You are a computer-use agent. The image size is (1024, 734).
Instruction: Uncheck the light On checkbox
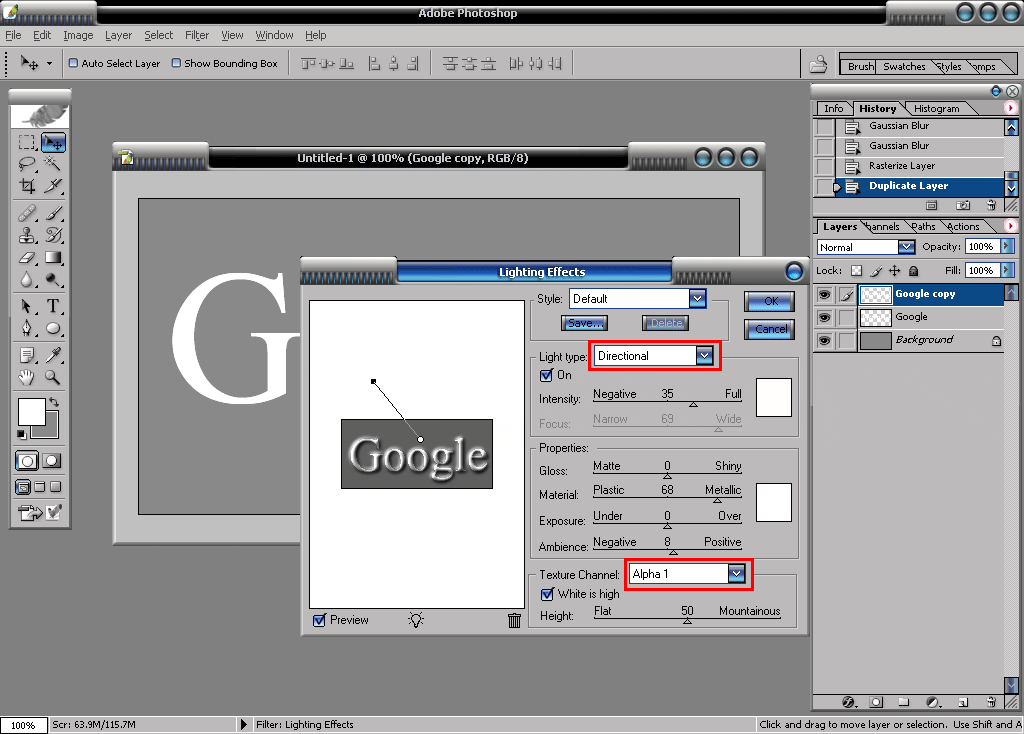coord(547,375)
